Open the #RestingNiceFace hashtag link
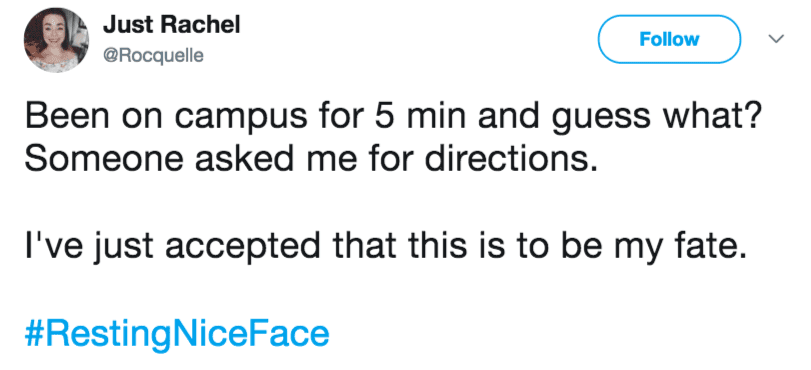The height and width of the screenshot is (370, 811). coord(176,334)
